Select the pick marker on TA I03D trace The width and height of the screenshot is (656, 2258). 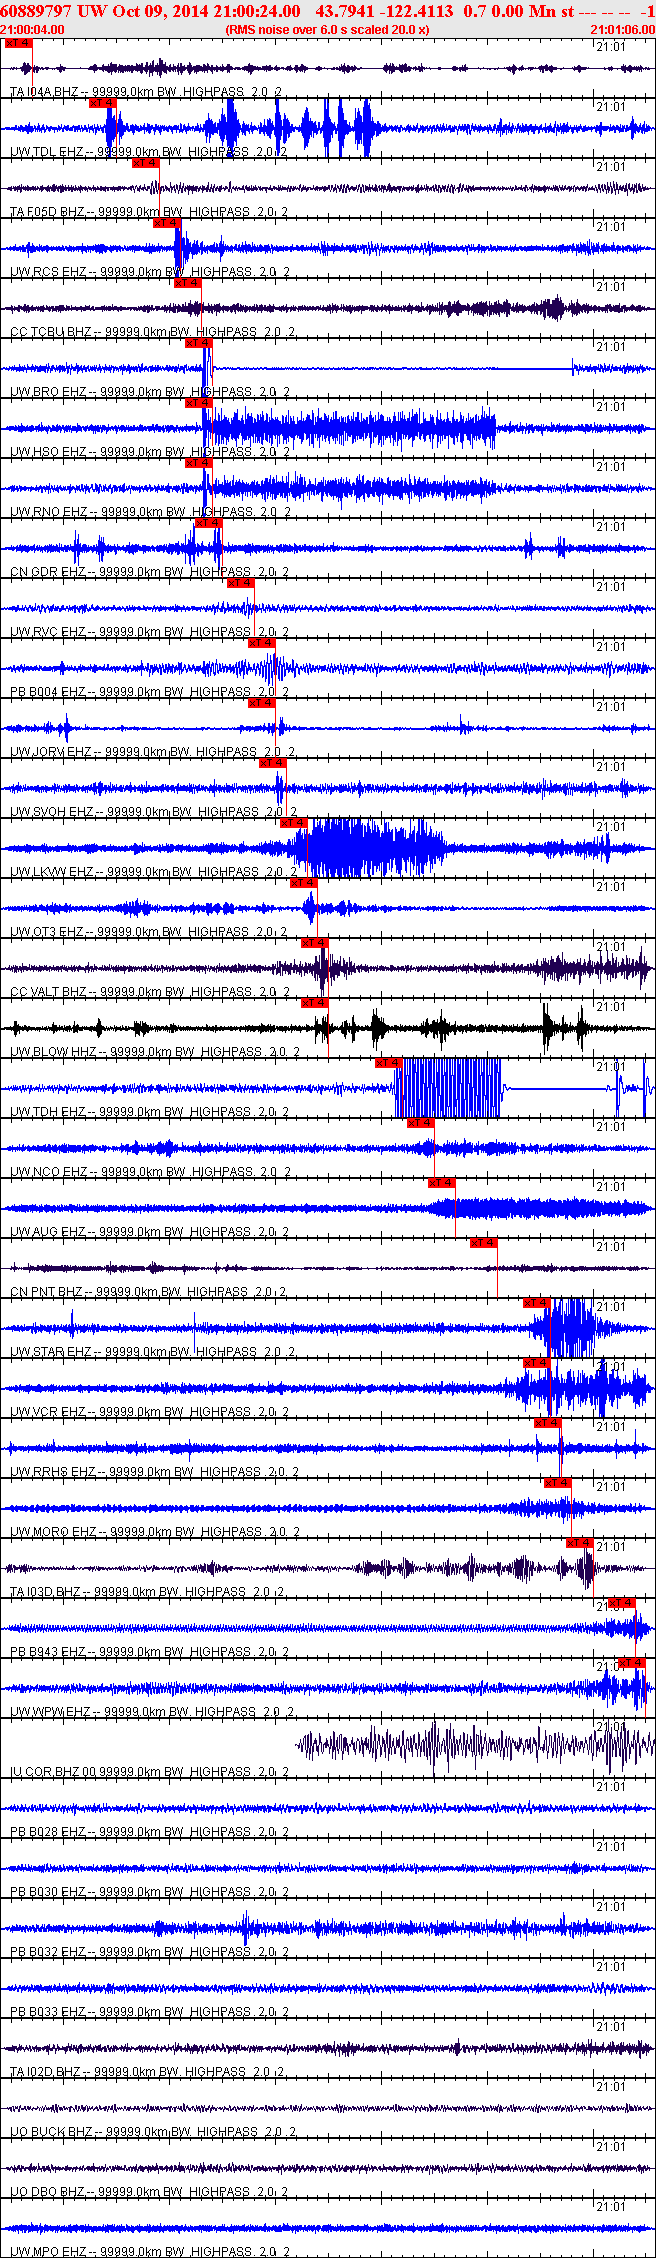point(579,1543)
